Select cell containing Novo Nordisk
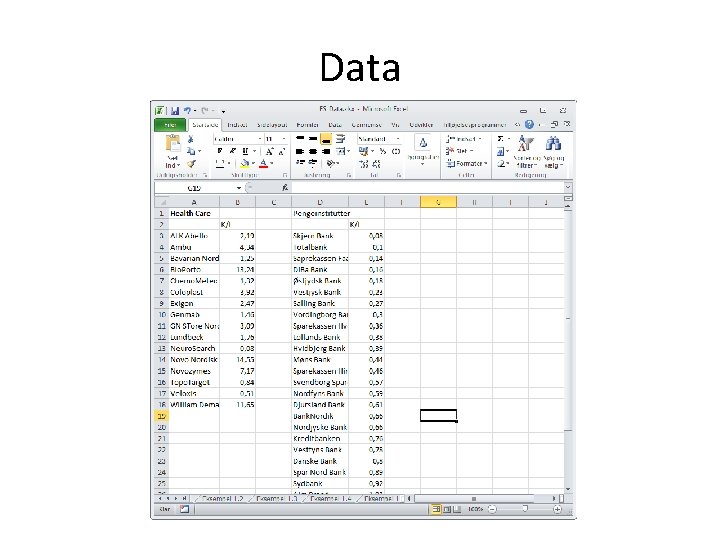This screenshot has height=540, width=720. click(x=194, y=360)
